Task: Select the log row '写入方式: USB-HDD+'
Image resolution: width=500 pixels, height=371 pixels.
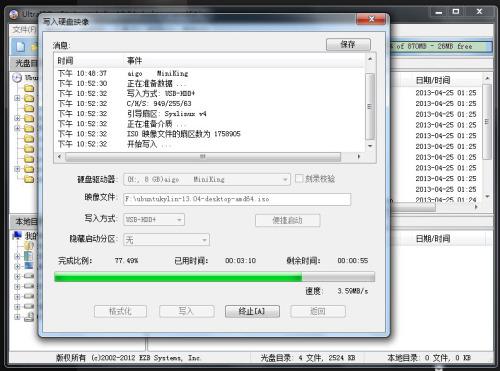Action: pos(209,93)
